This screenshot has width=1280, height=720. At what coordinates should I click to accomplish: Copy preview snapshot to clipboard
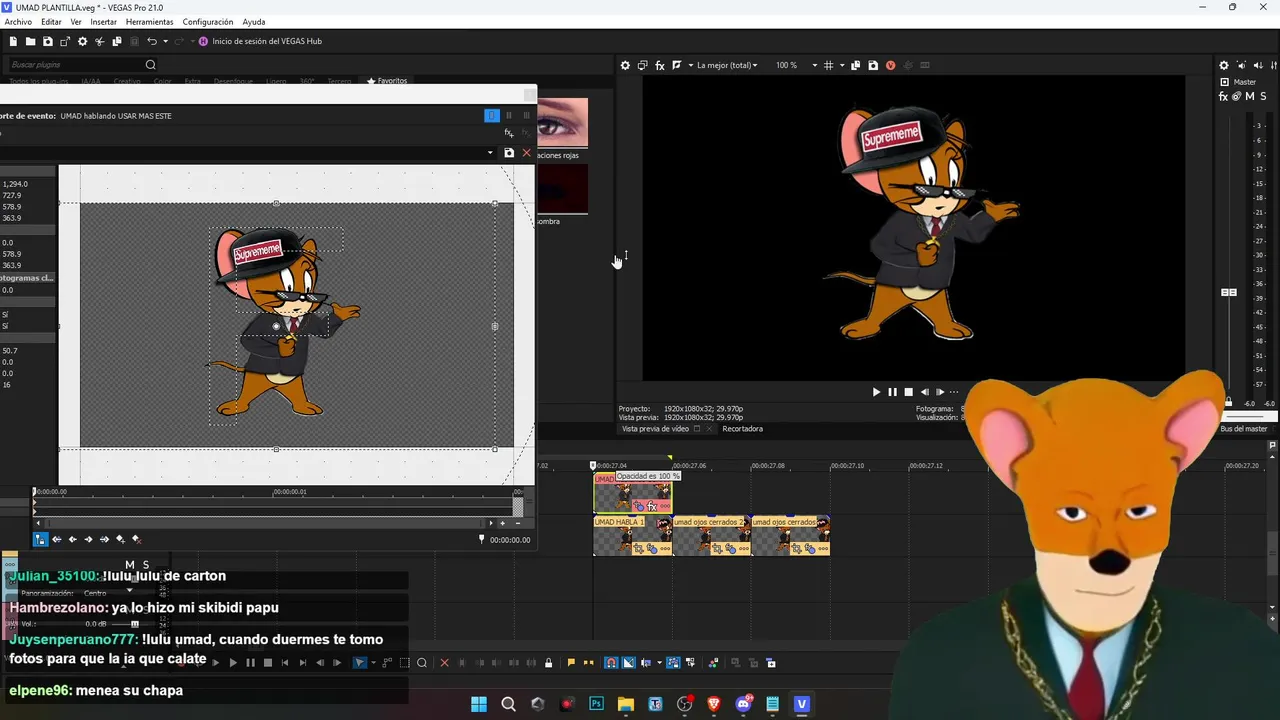tap(855, 65)
